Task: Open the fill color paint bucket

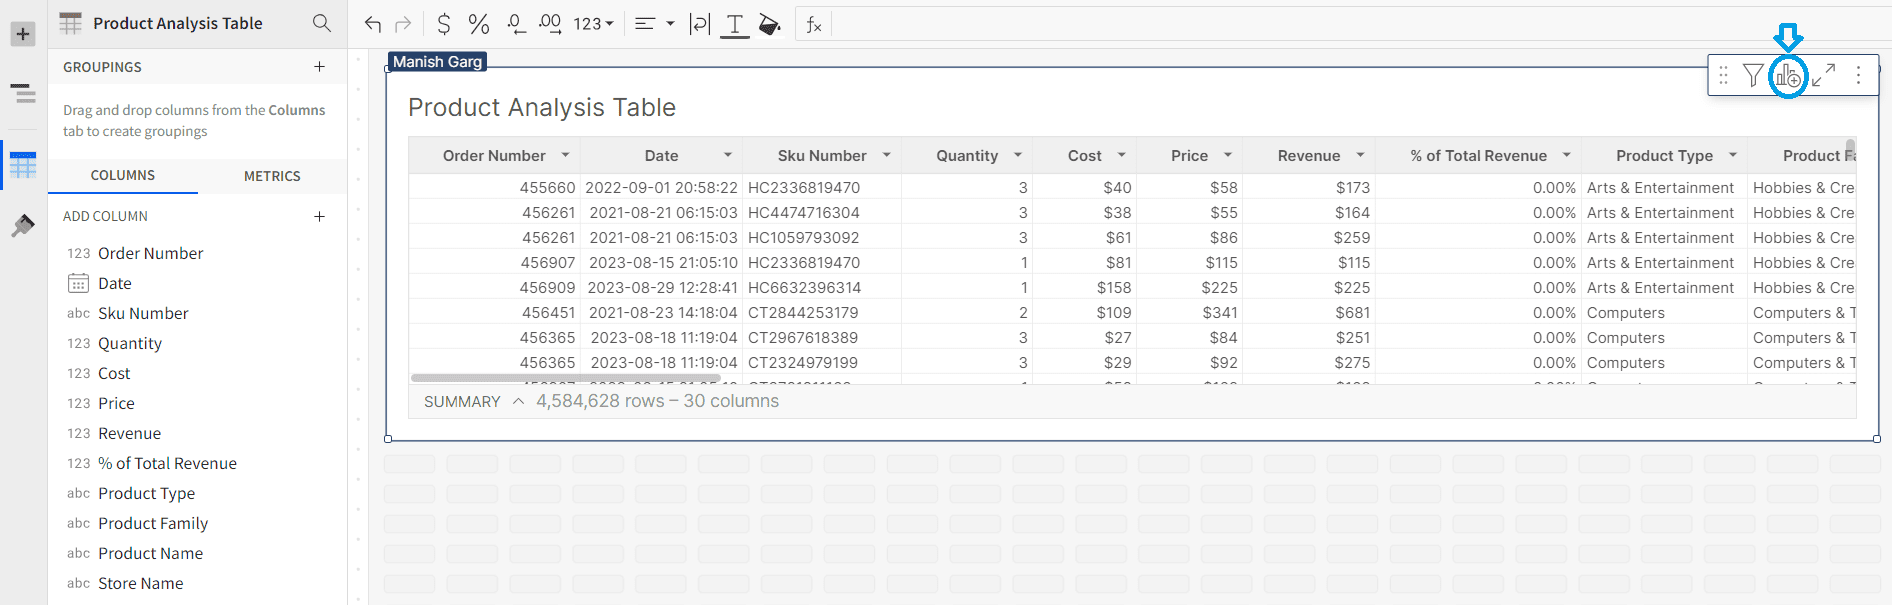Action: point(769,24)
